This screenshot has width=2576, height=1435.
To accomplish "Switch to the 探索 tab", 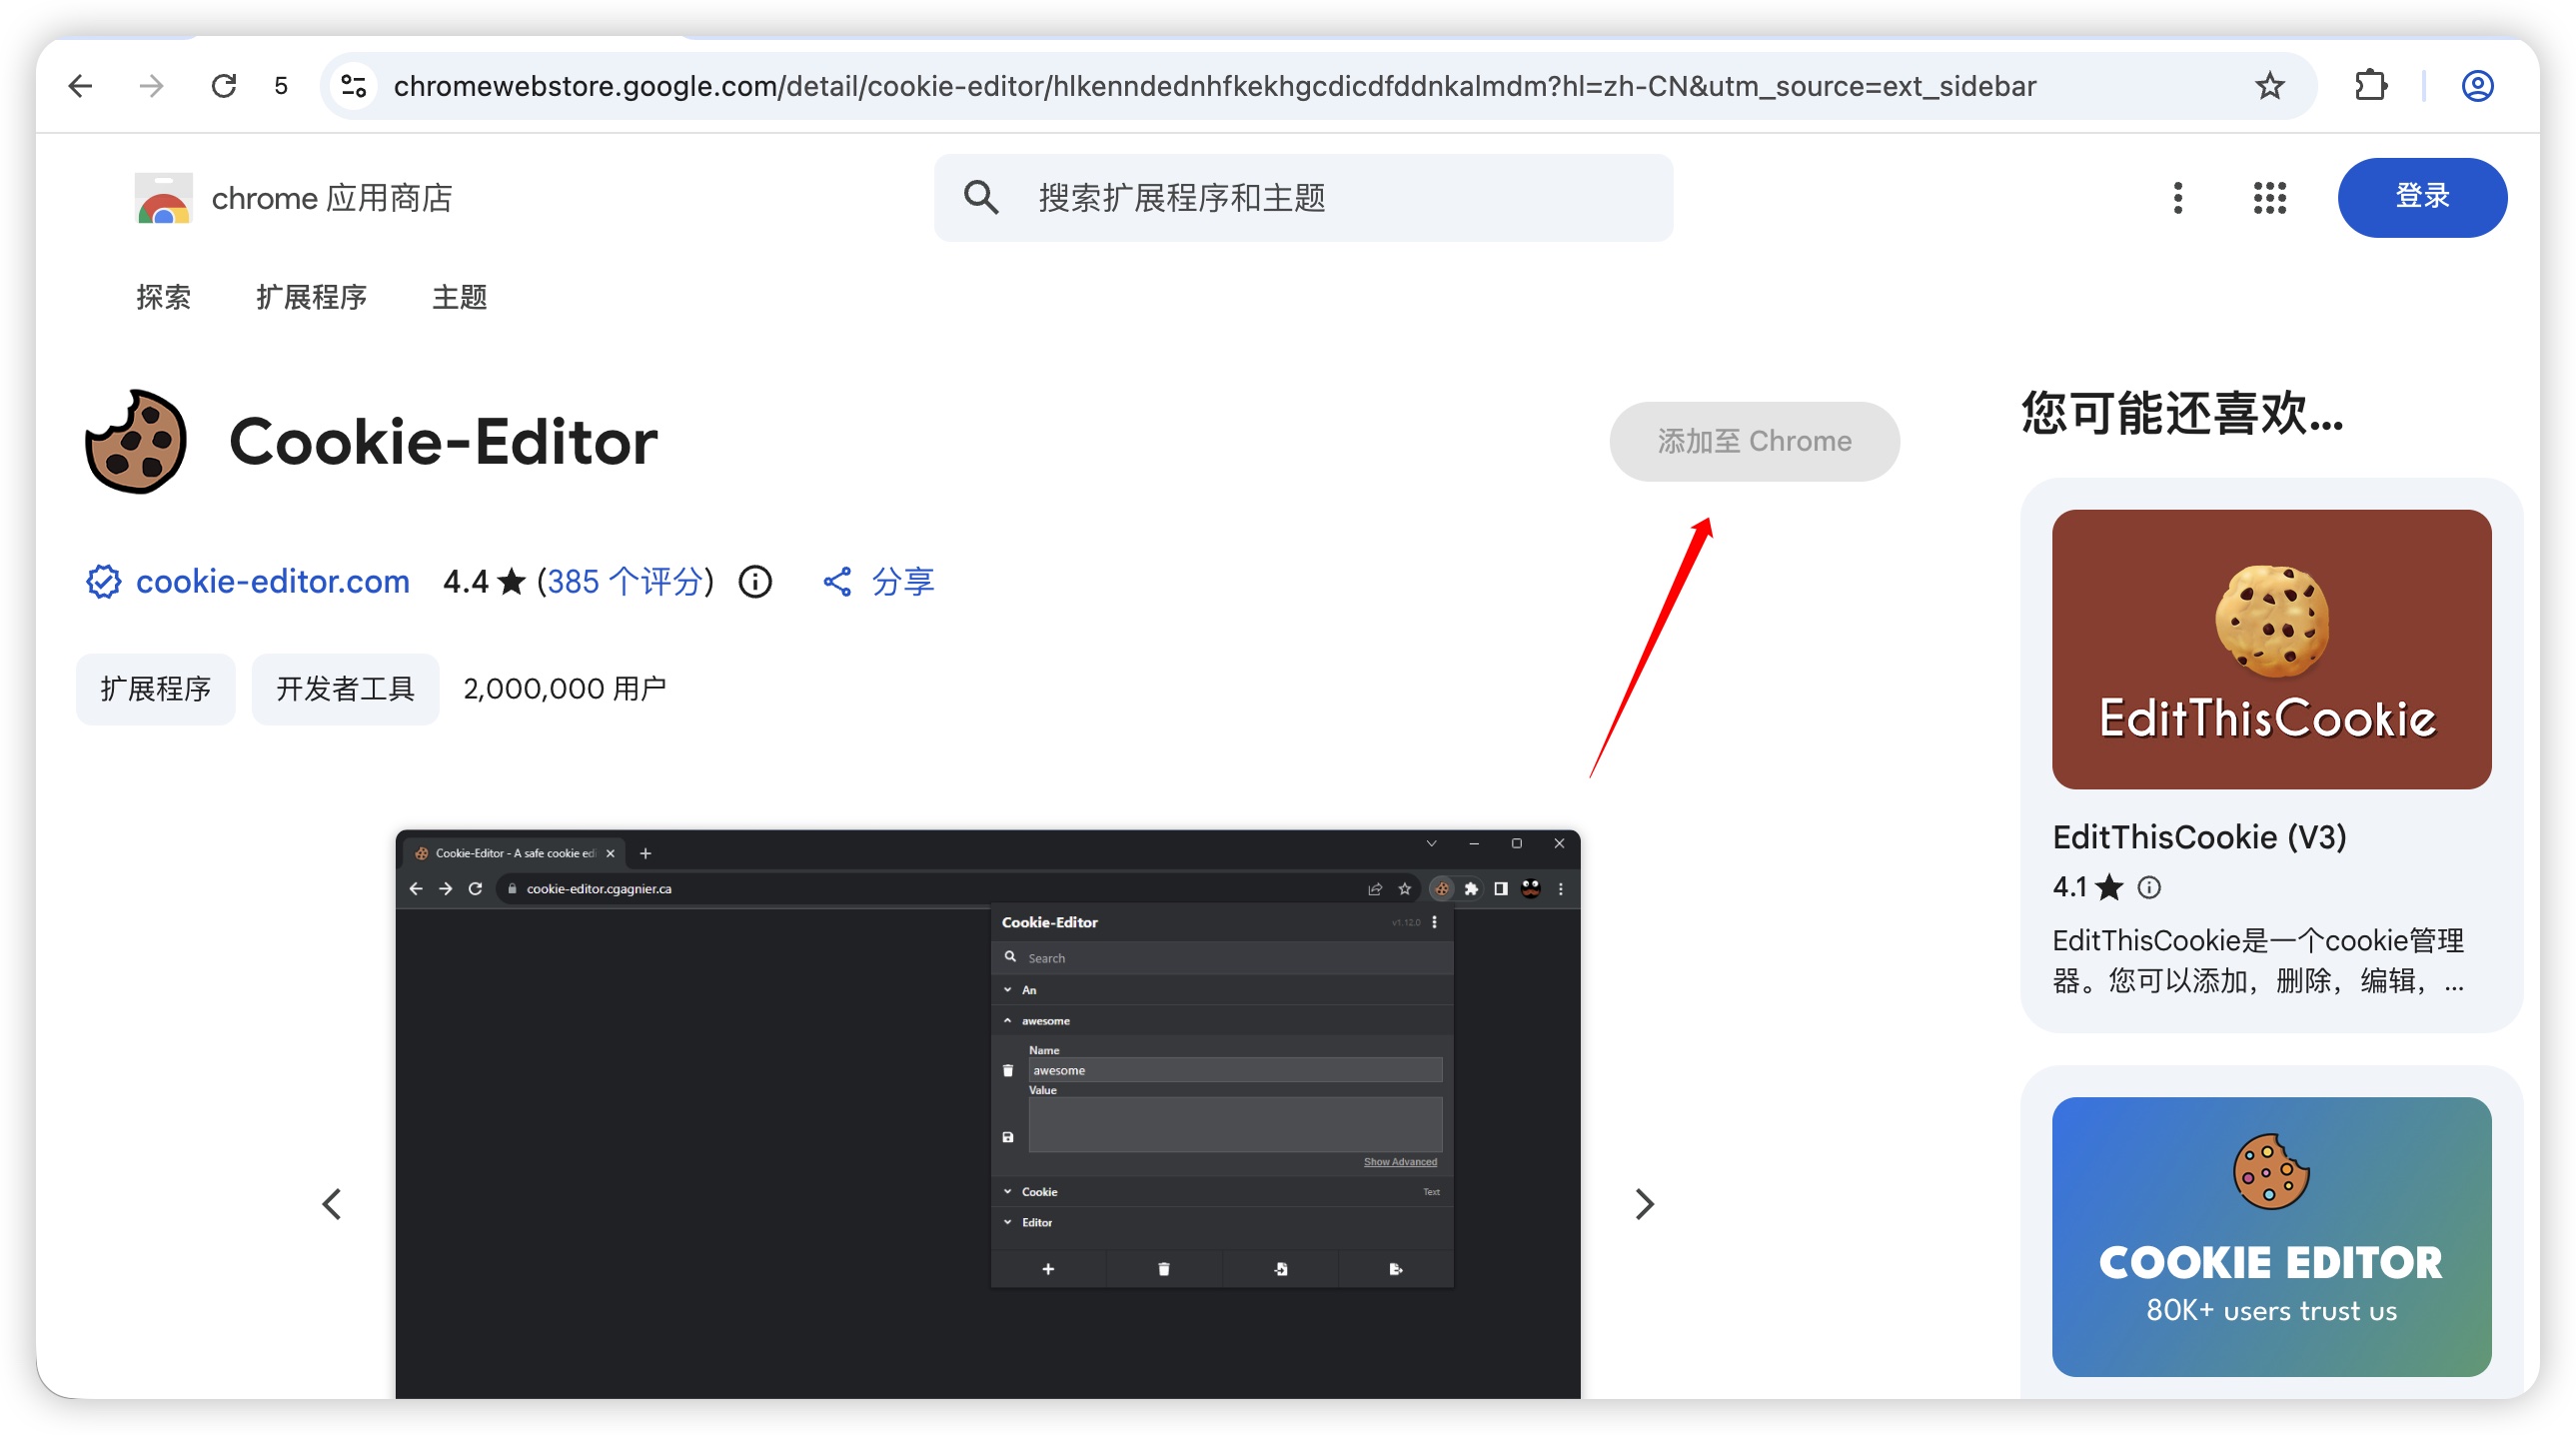I will click(x=163, y=297).
